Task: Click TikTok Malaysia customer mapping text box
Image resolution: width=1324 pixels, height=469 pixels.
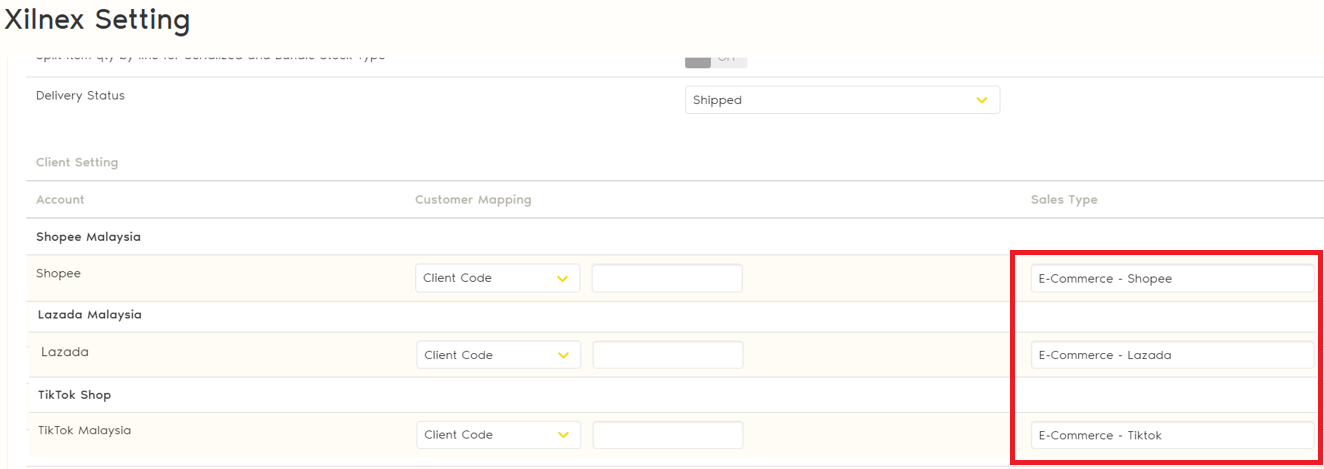Action: coord(668,435)
